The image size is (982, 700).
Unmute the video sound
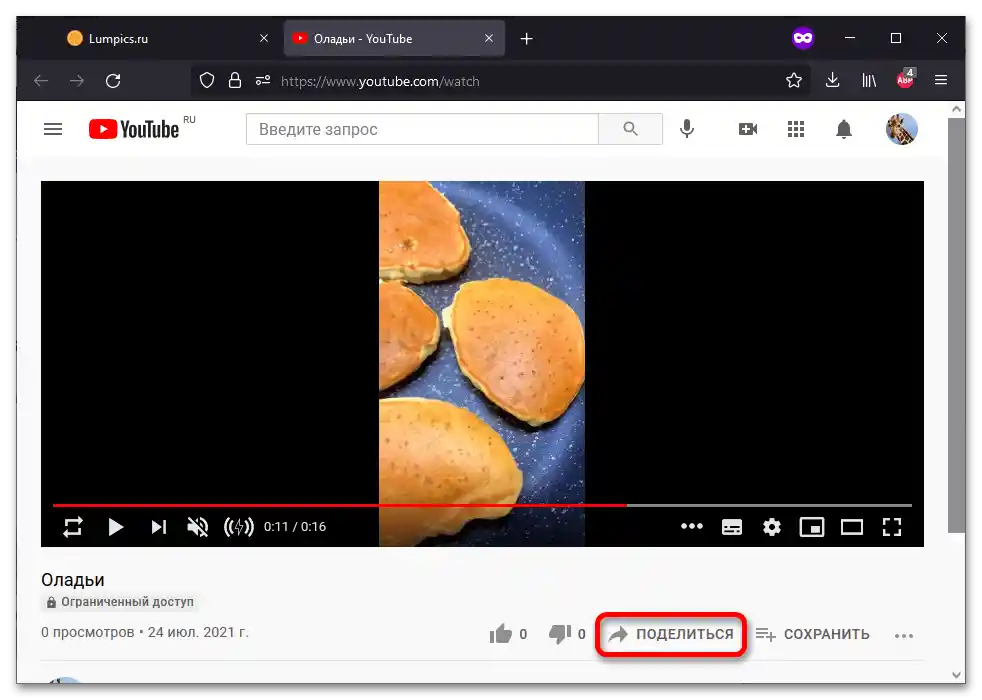[x=198, y=527]
